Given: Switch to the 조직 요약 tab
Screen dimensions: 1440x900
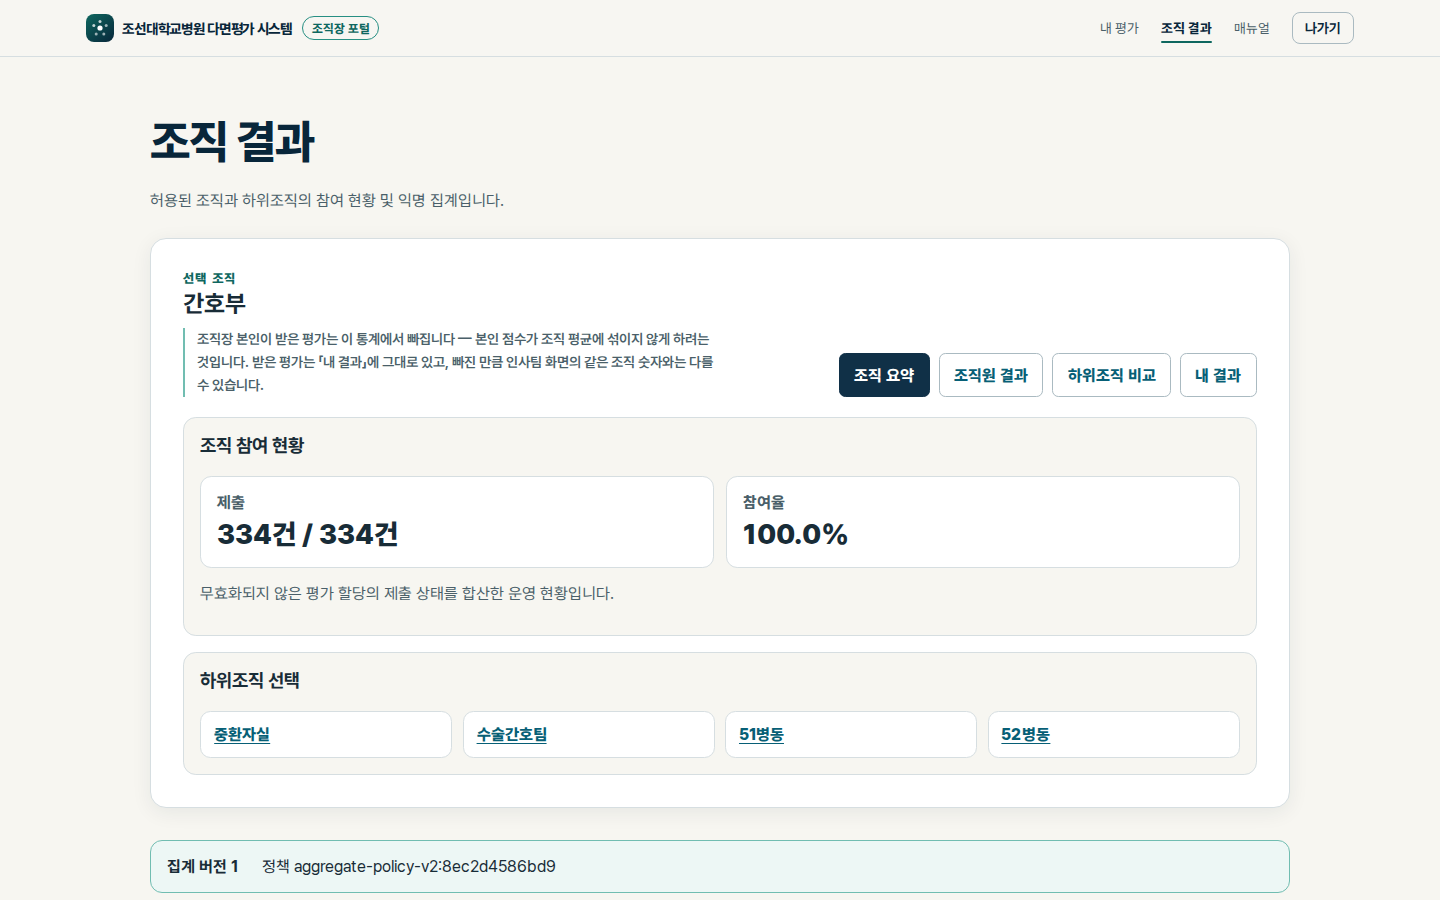Looking at the screenshot, I should 884,375.
